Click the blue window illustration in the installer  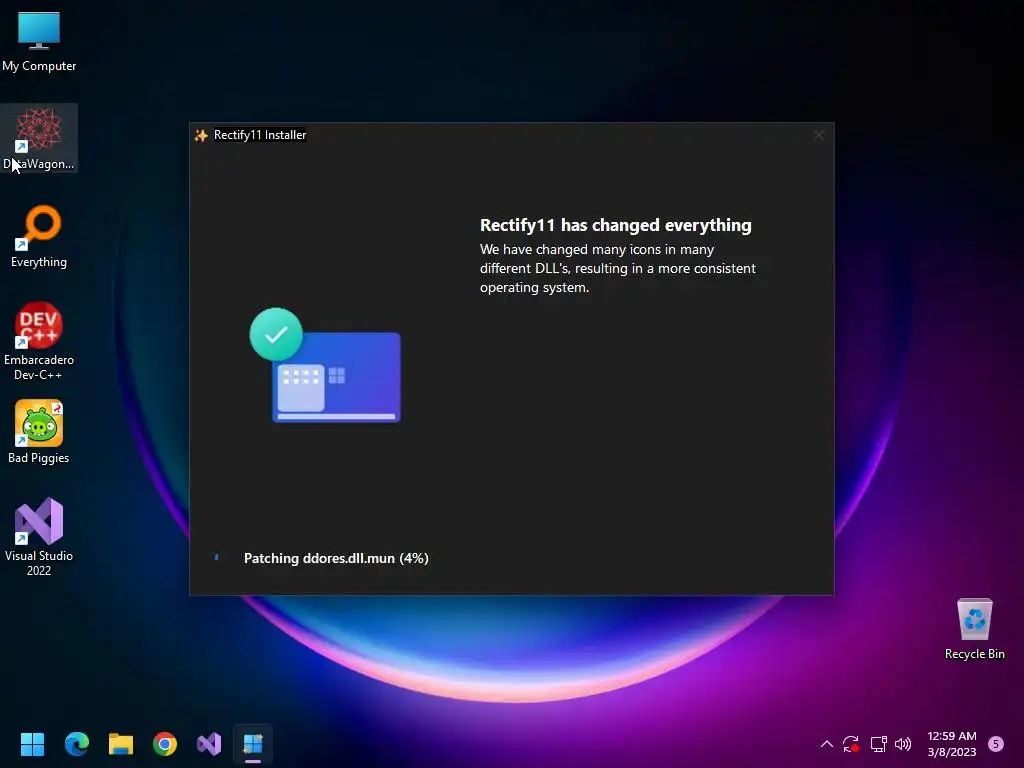coord(336,377)
